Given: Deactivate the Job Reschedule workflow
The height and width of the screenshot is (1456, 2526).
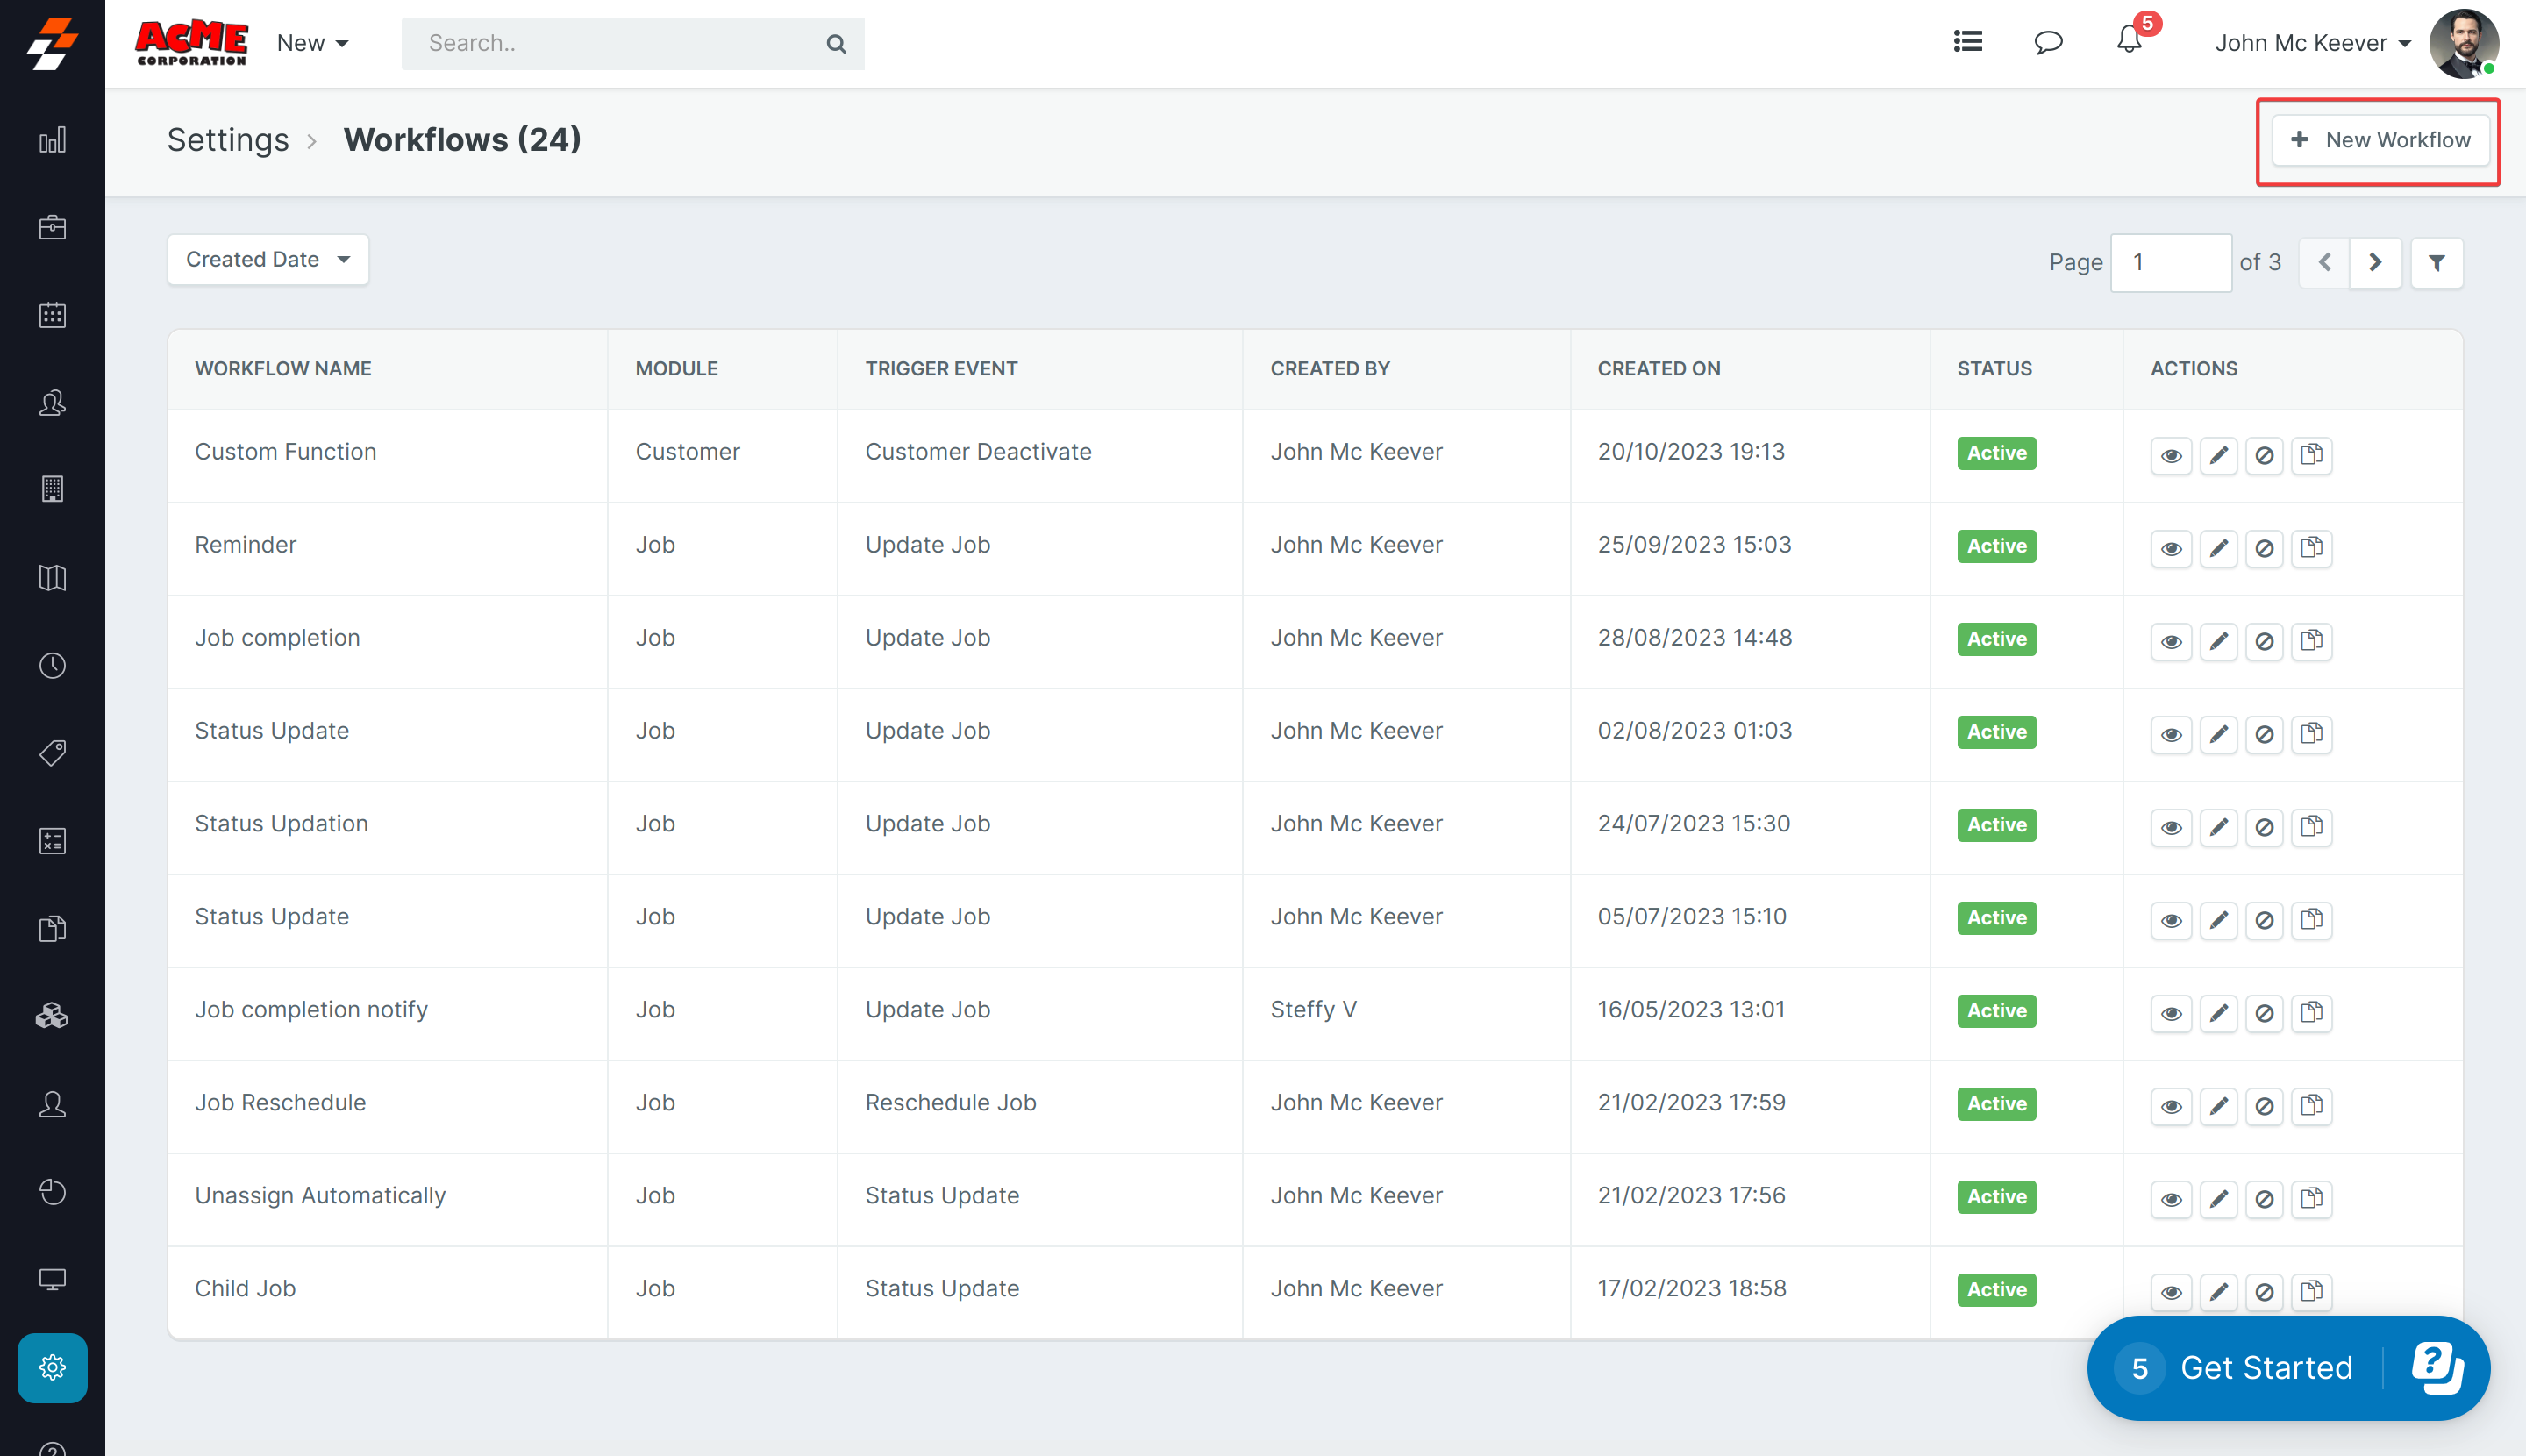Looking at the screenshot, I should coord(2264,1106).
